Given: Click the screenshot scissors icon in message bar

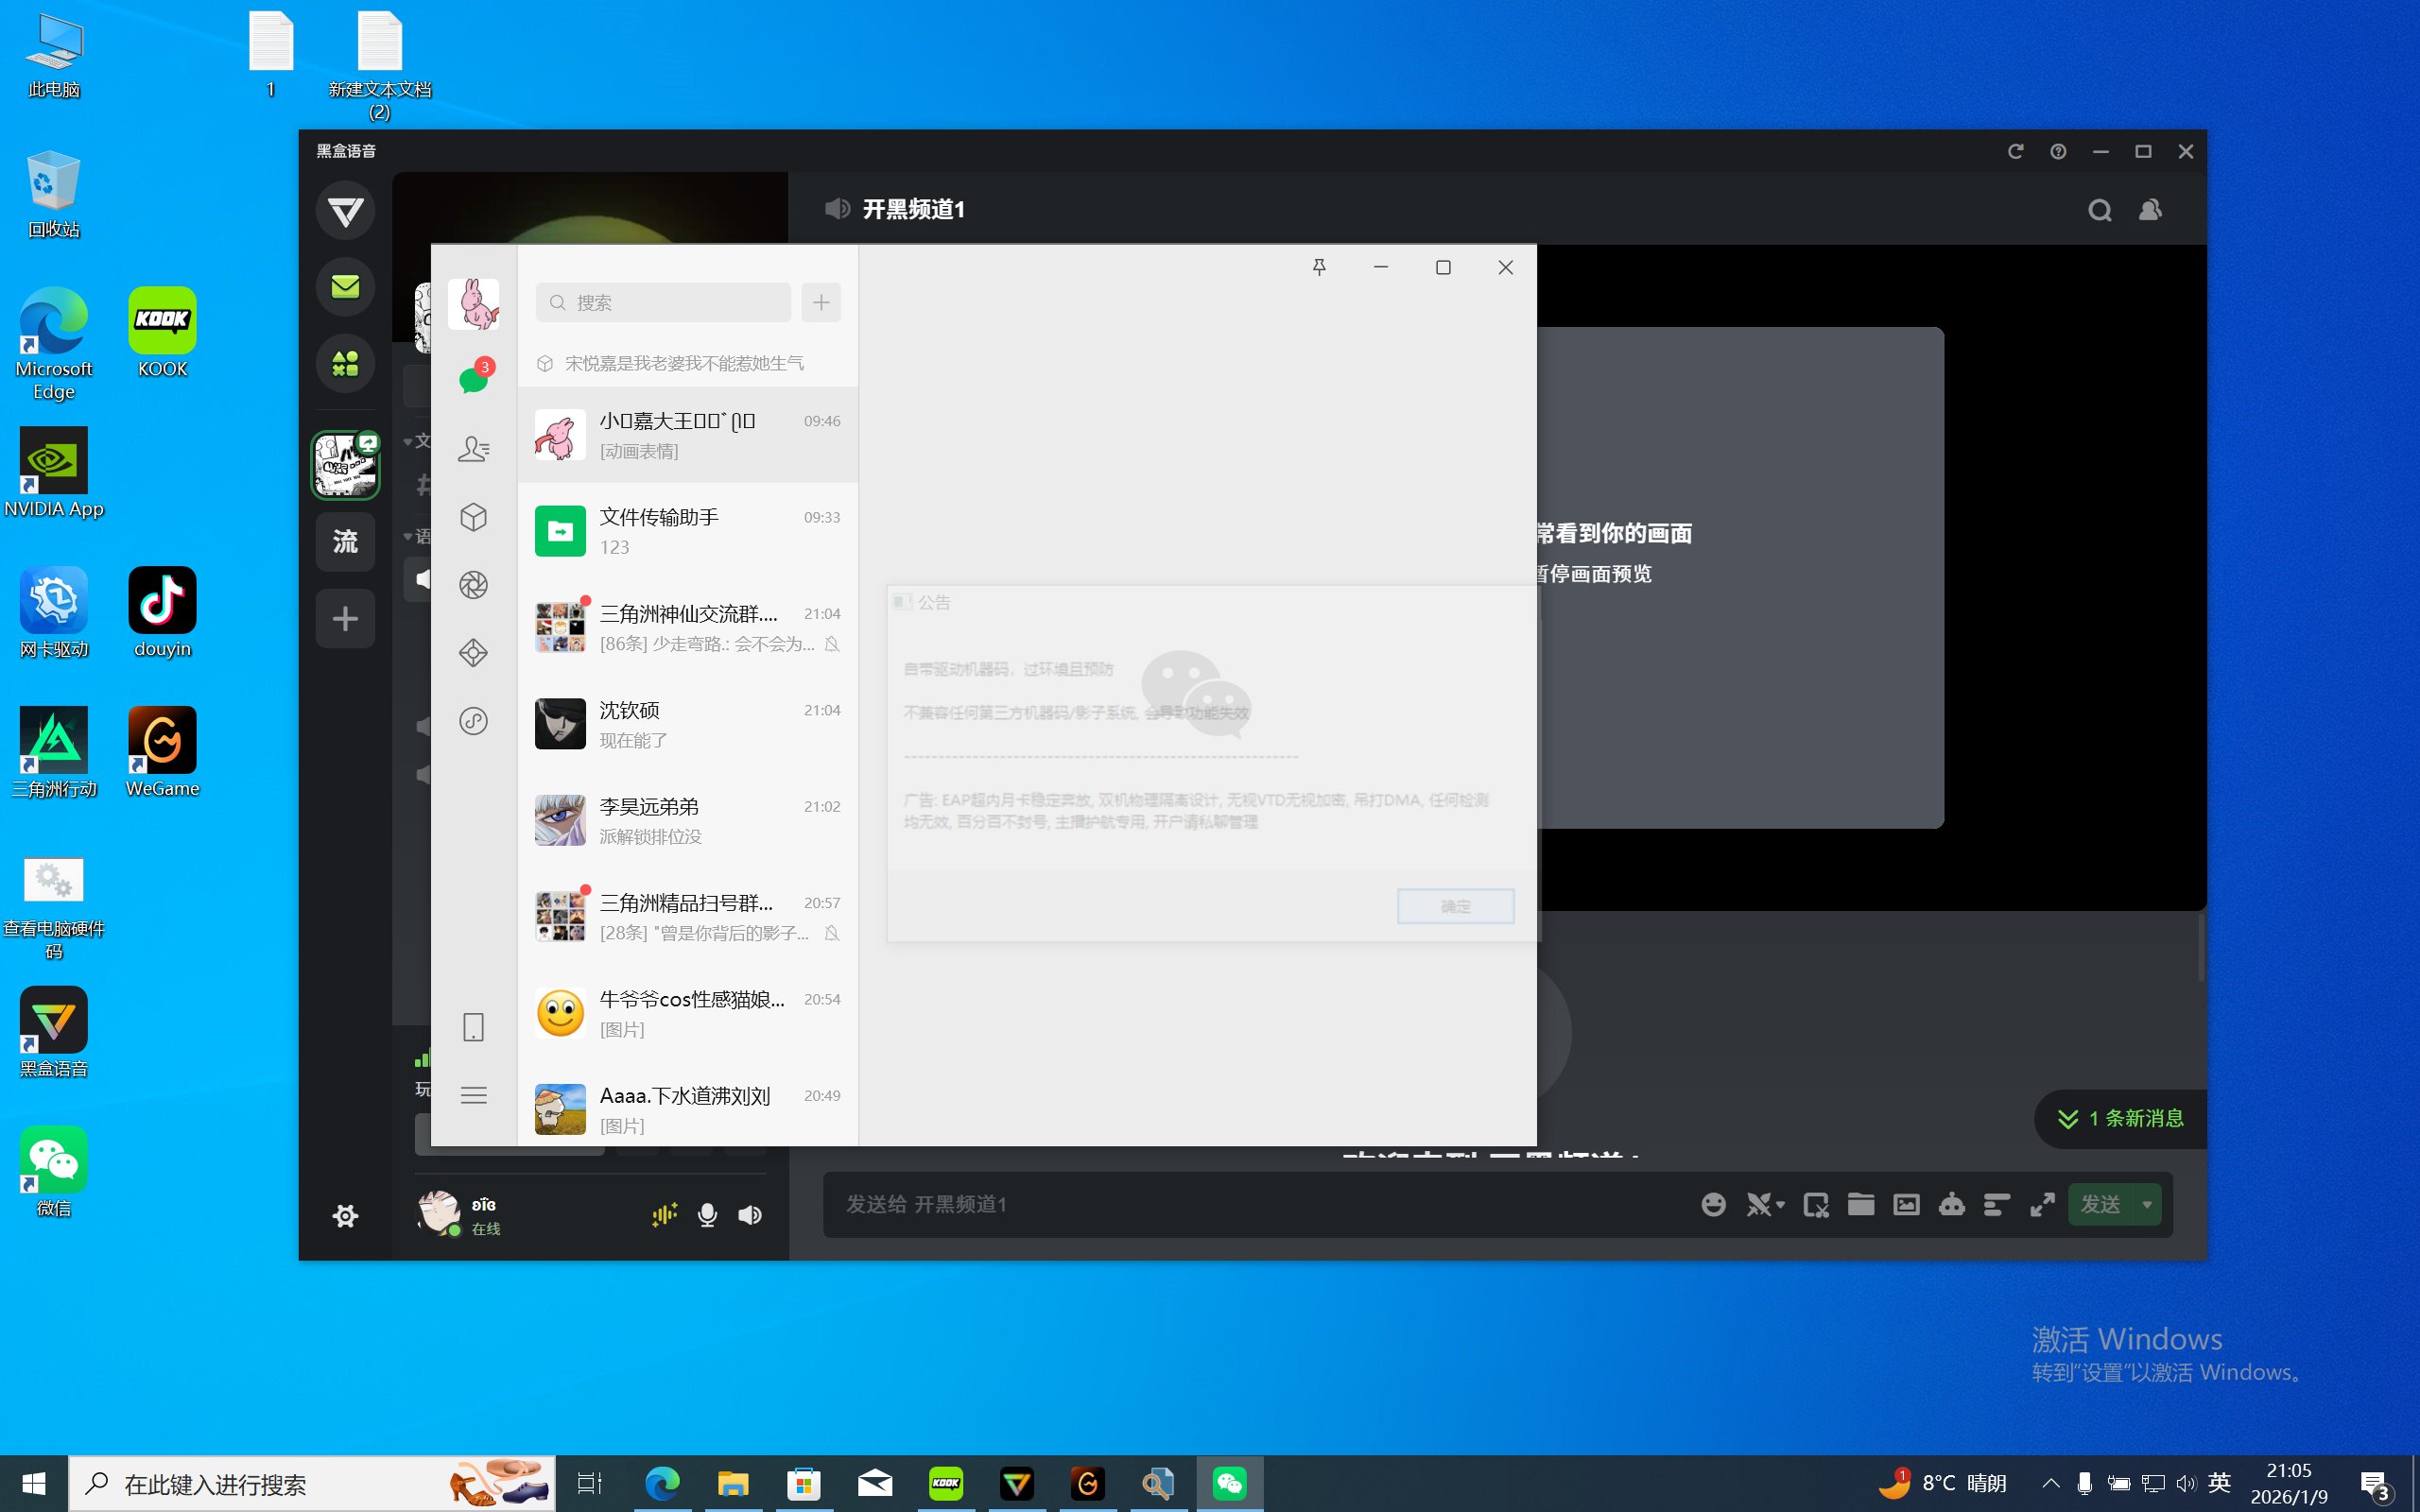Looking at the screenshot, I should 1815,1205.
